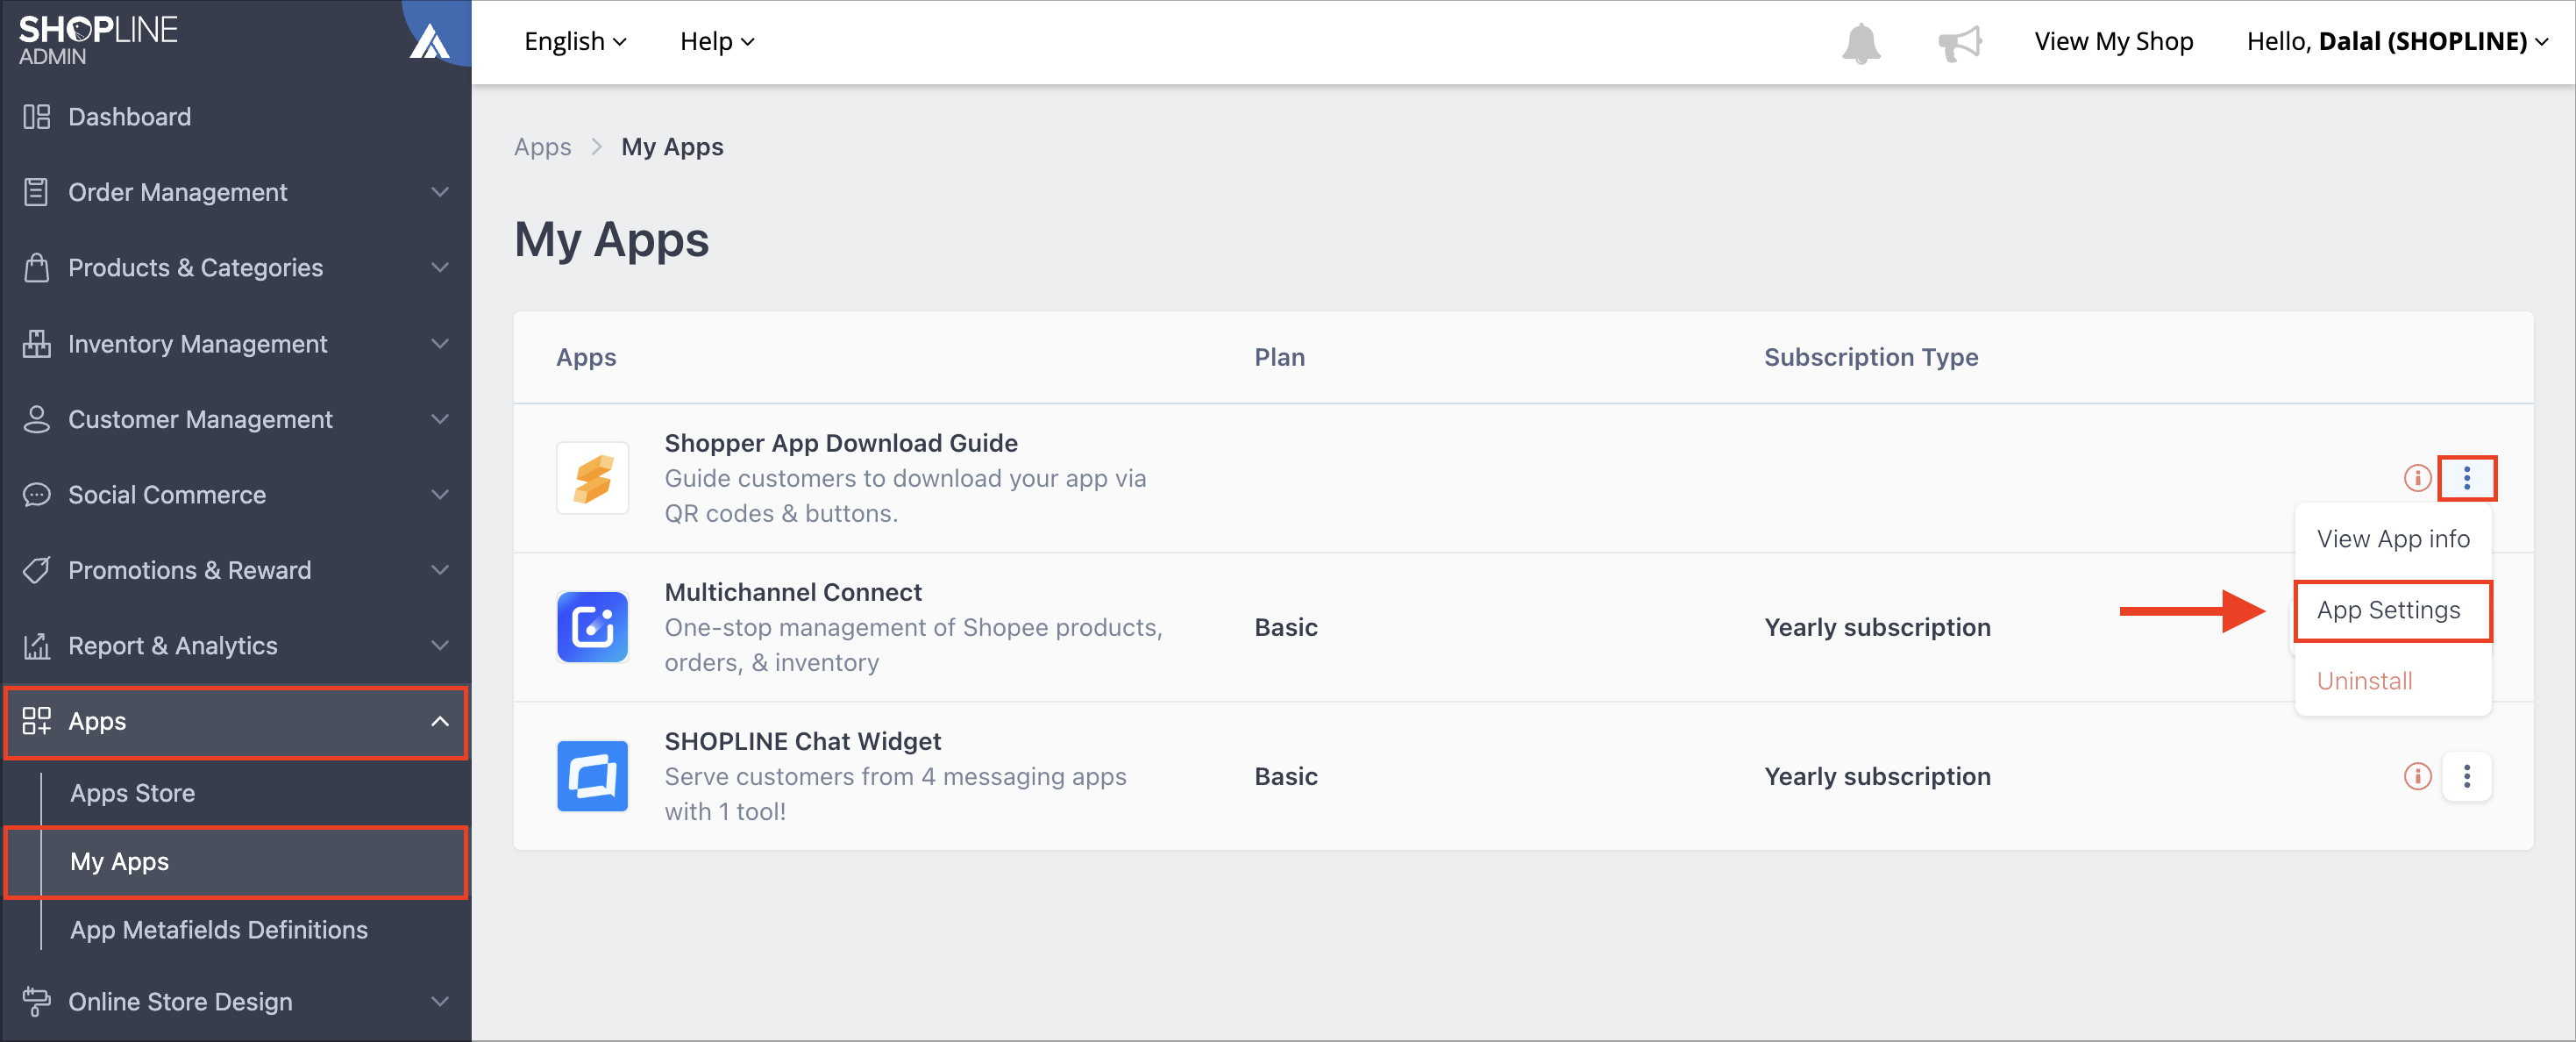
Task: Click the Shopper App Download Guide title
Action: click(841, 443)
